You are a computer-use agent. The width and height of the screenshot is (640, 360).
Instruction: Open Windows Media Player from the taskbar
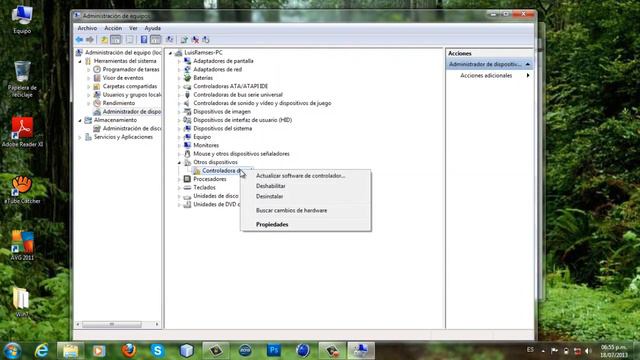[x=99, y=350]
